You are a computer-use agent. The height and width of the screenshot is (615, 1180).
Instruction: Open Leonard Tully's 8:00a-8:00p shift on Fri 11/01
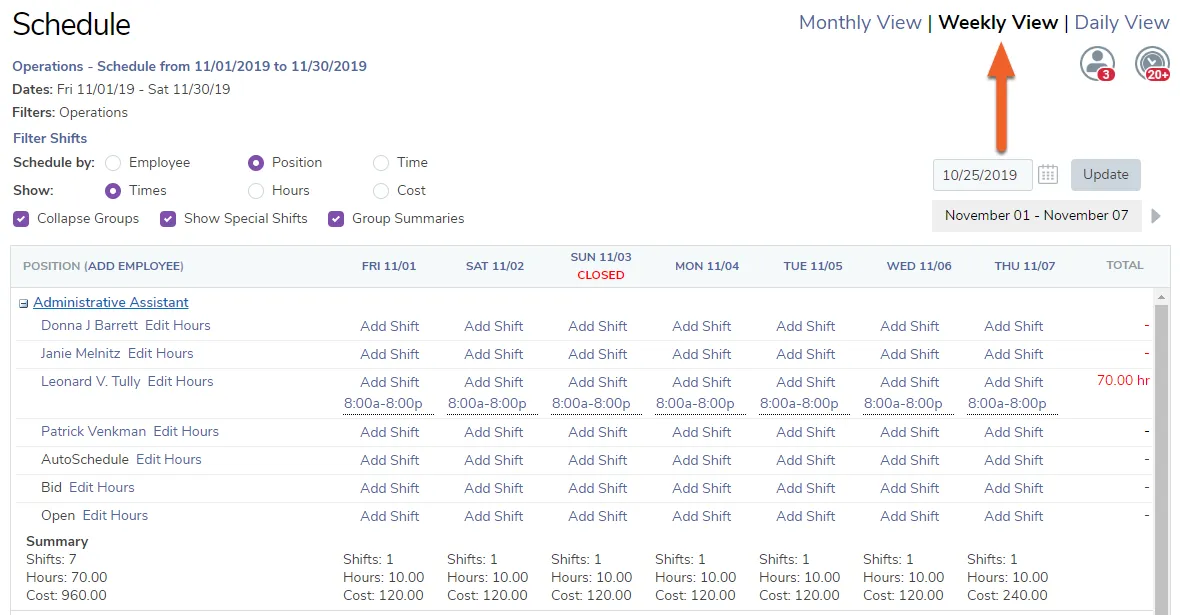383,403
